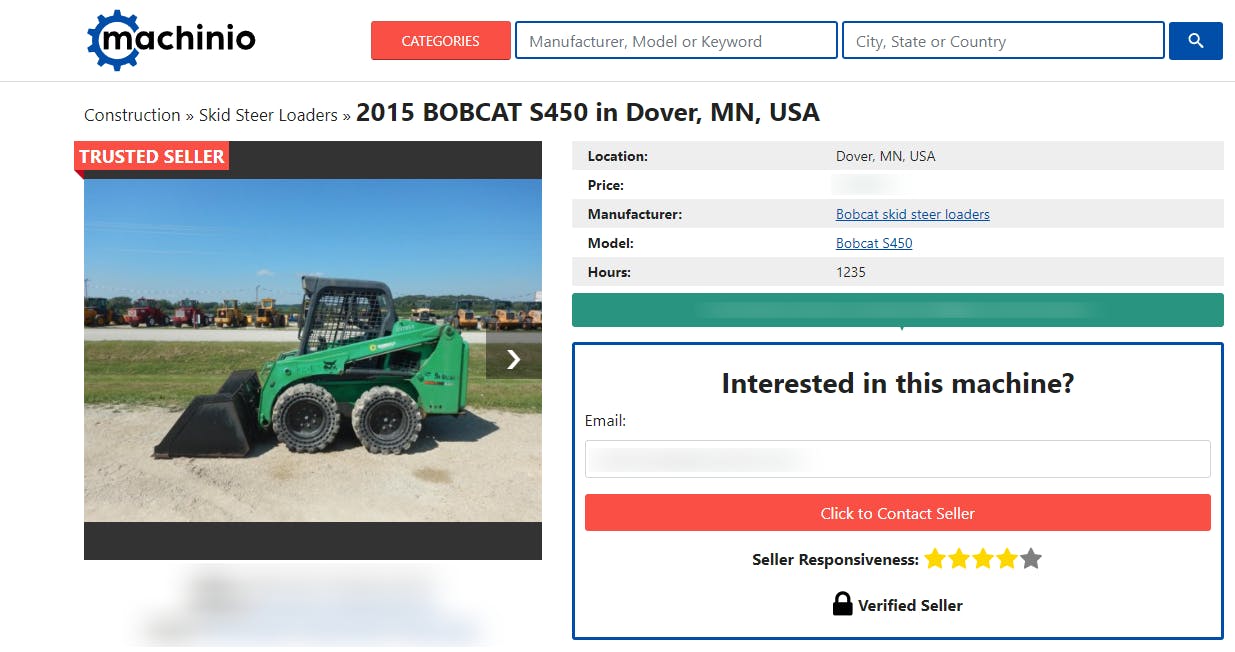The width and height of the screenshot is (1235, 652).
Task: Click the Price row label
Action: pos(606,185)
